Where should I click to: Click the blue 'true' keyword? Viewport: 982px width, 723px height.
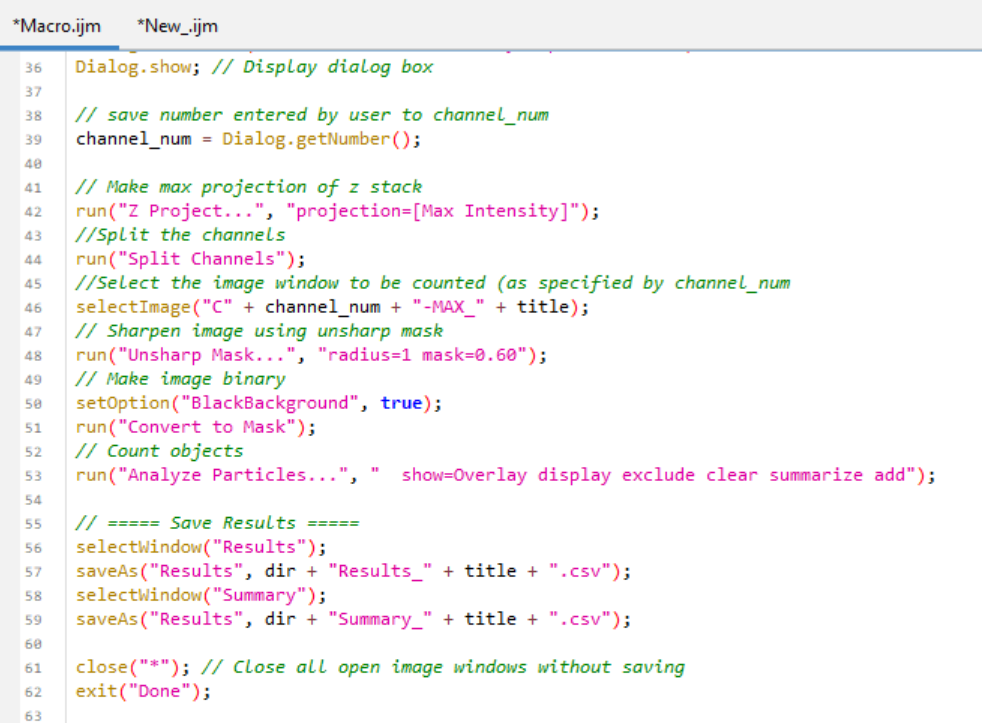401,403
